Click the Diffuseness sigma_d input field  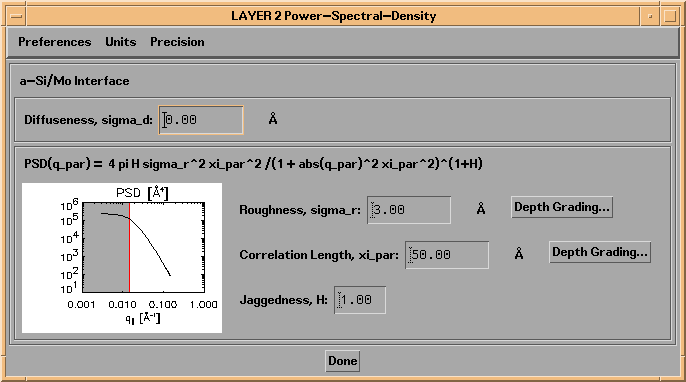click(201, 120)
